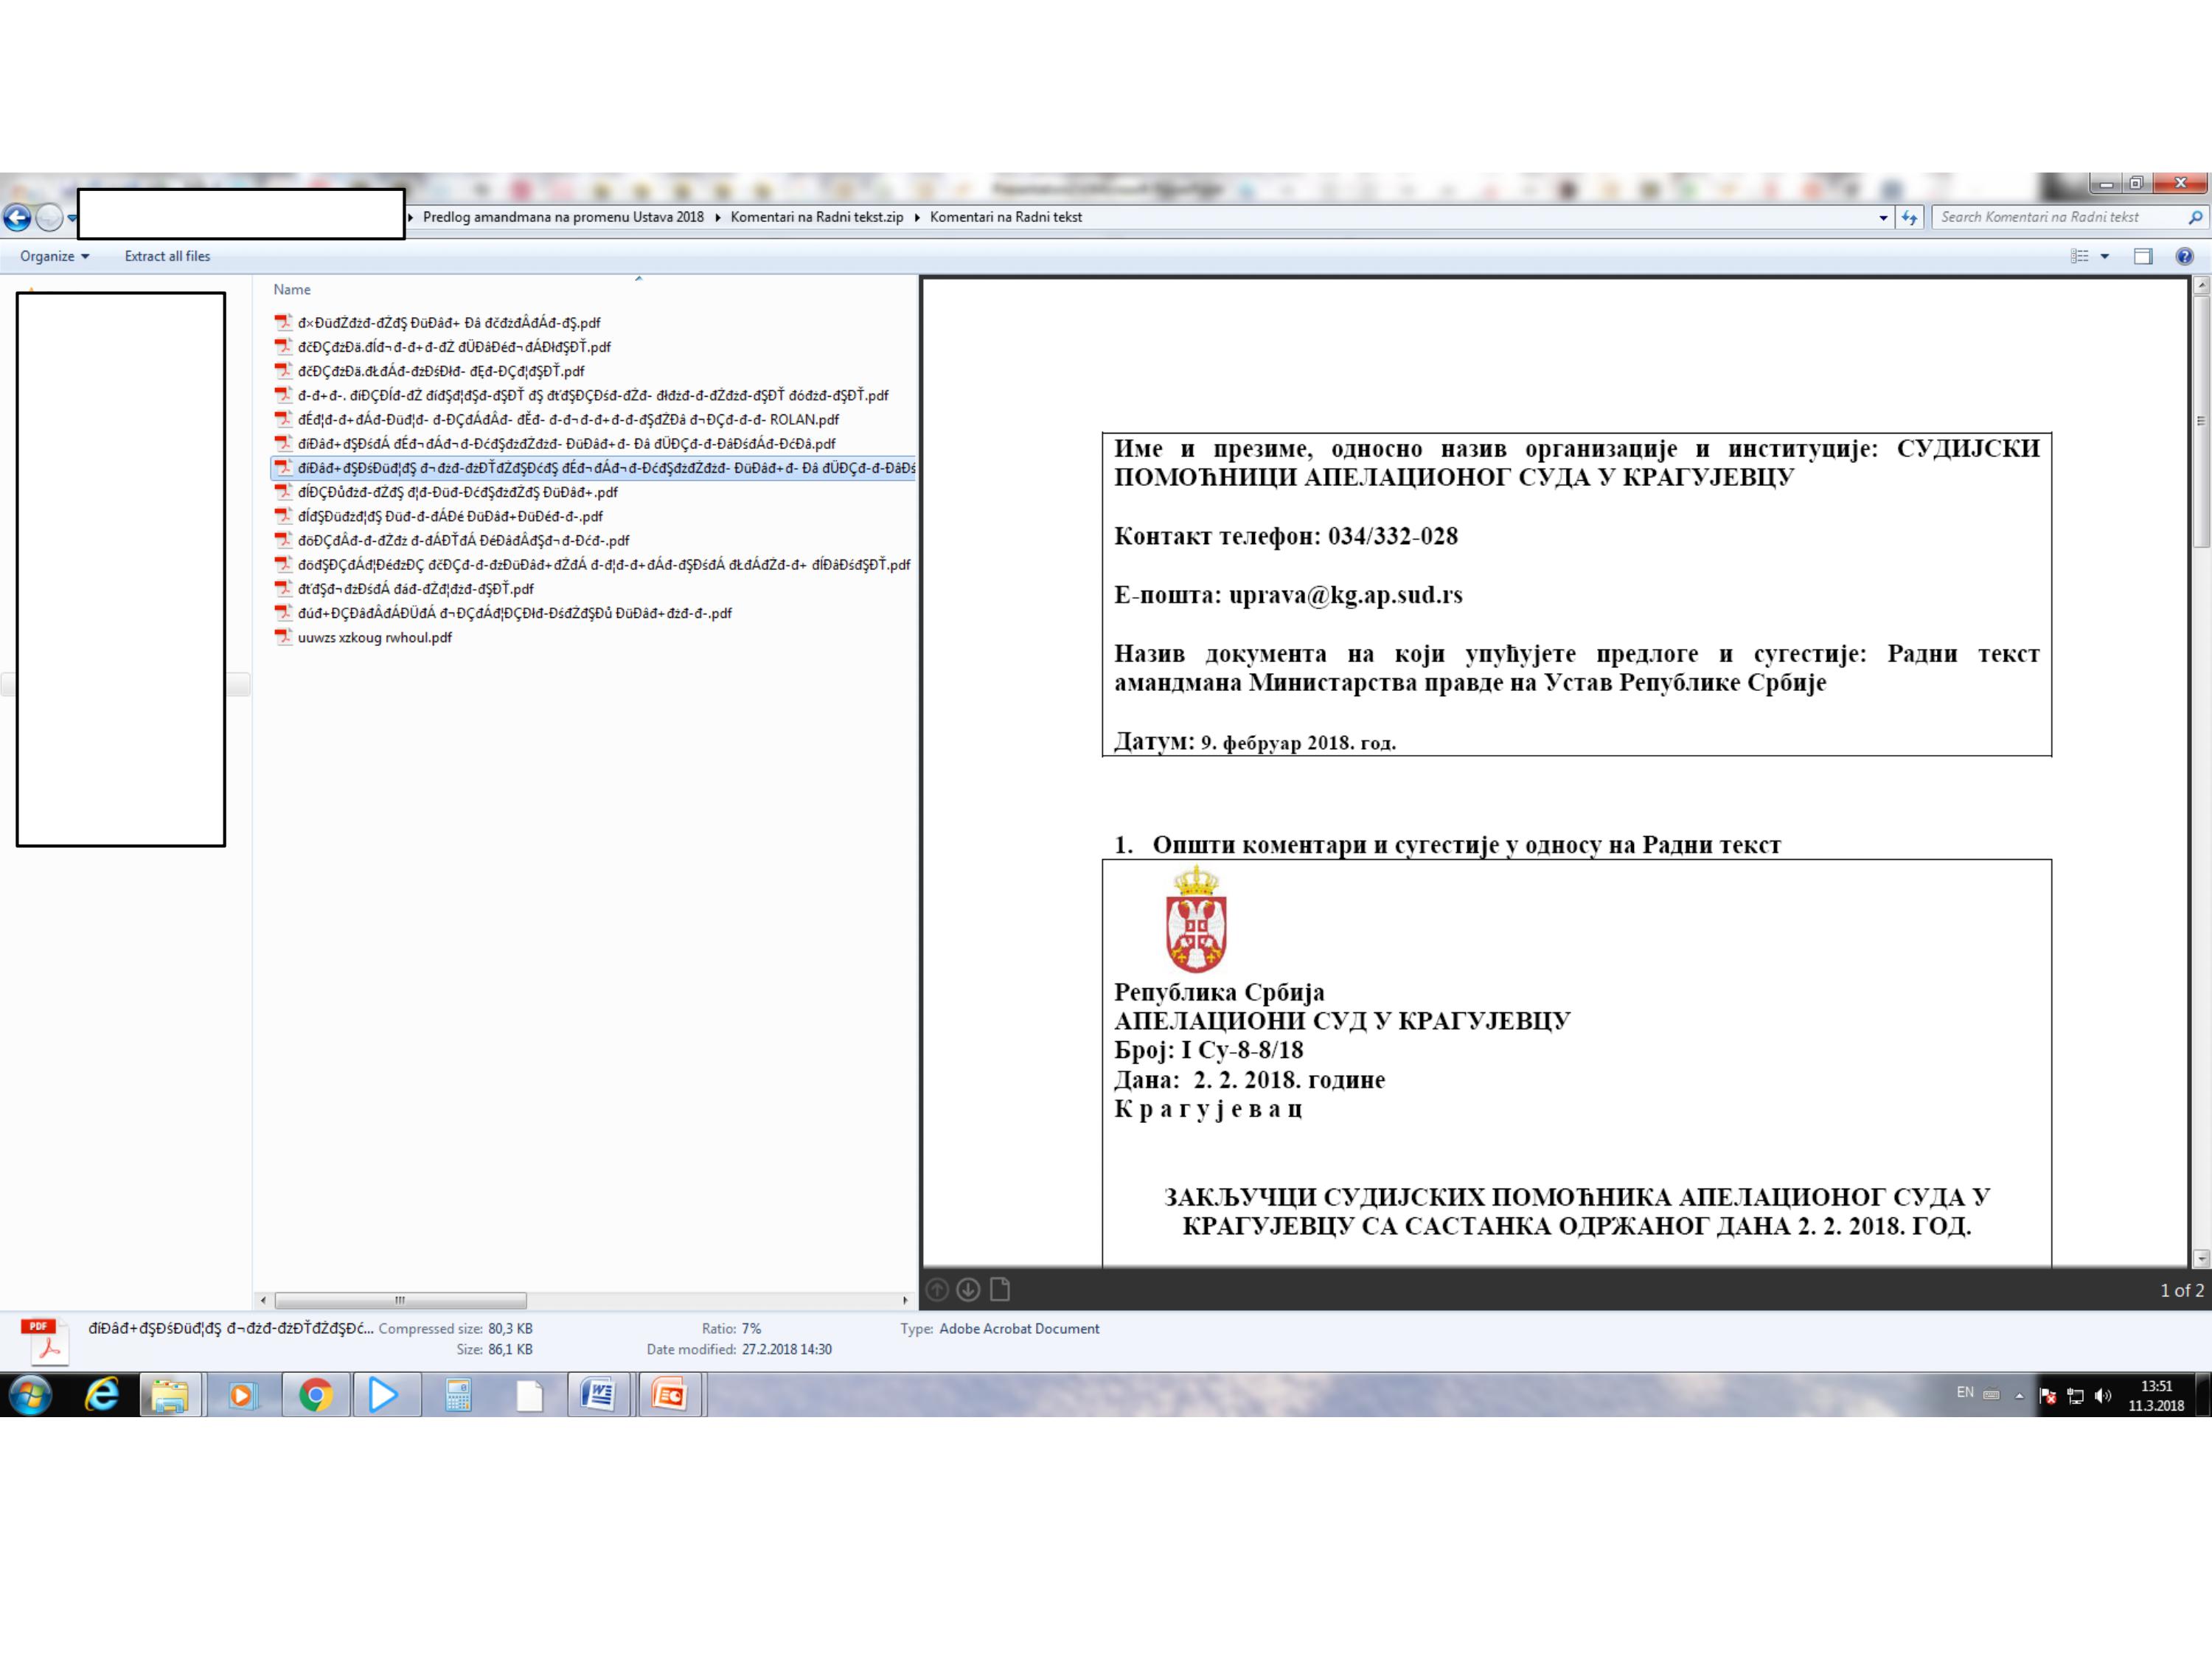
Task: Expand the view options dropdown arrow
Action: pyautogui.click(x=2105, y=256)
